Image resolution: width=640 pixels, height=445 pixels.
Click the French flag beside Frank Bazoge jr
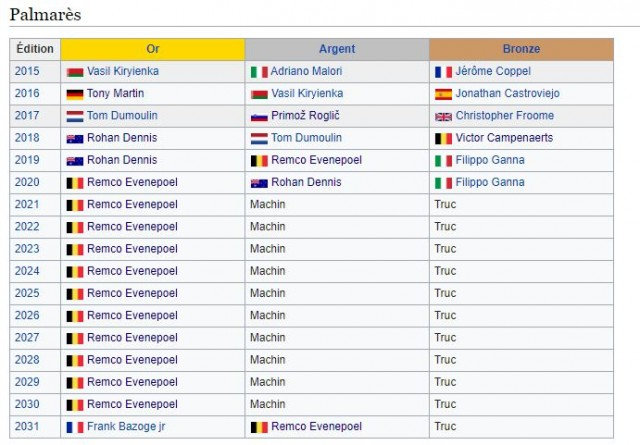74,427
